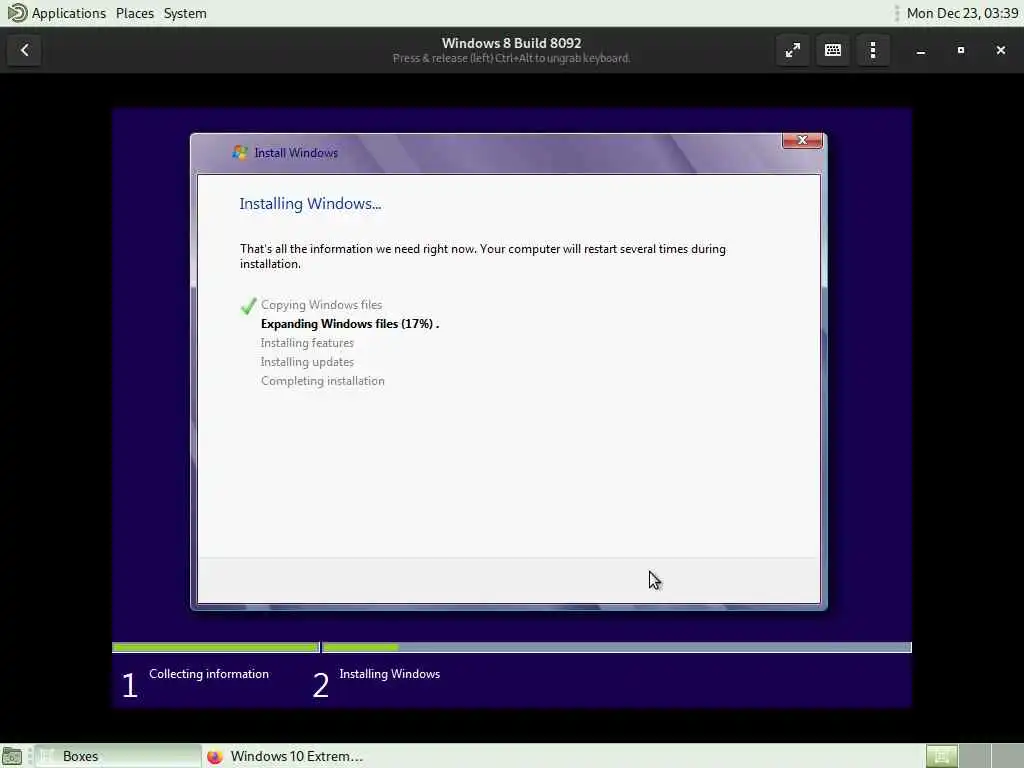This screenshot has height=768, width=1024.
Task: Click the 'Collecting information' stage label
Action: pyautogui.click(x=209, y=674)
